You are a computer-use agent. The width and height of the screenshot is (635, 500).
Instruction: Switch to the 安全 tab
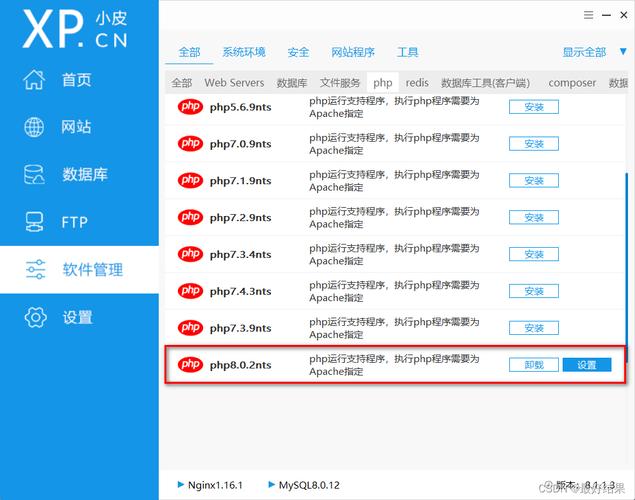tap(298, 52)
